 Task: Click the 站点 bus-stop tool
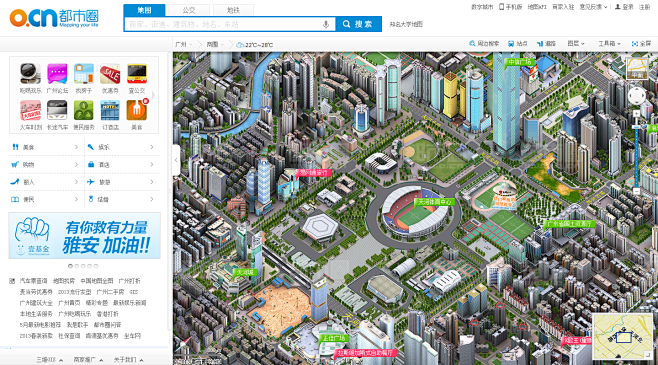pyautogui.click(x=517, y=44)
